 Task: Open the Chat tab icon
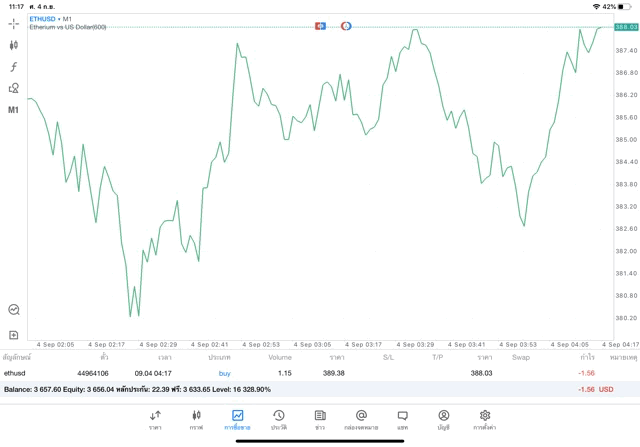click(x=402, y=419)
